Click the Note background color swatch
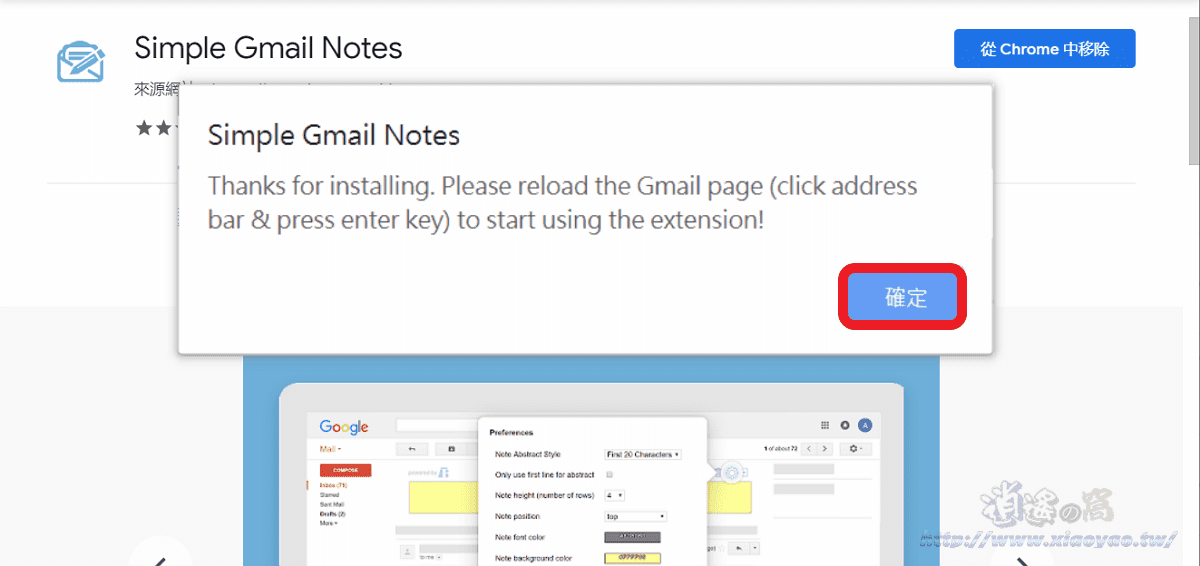The height and width of the screenshot is (566, 1200). coord(633,557)
